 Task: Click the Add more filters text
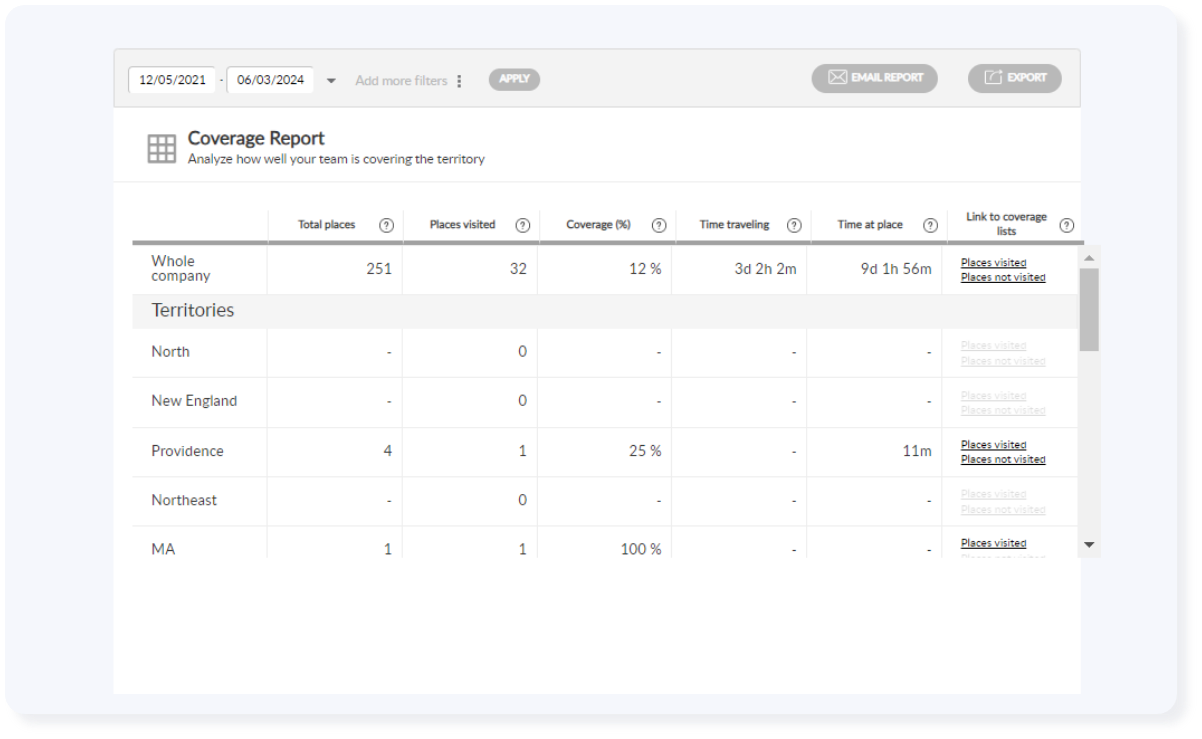click(401, 81)
